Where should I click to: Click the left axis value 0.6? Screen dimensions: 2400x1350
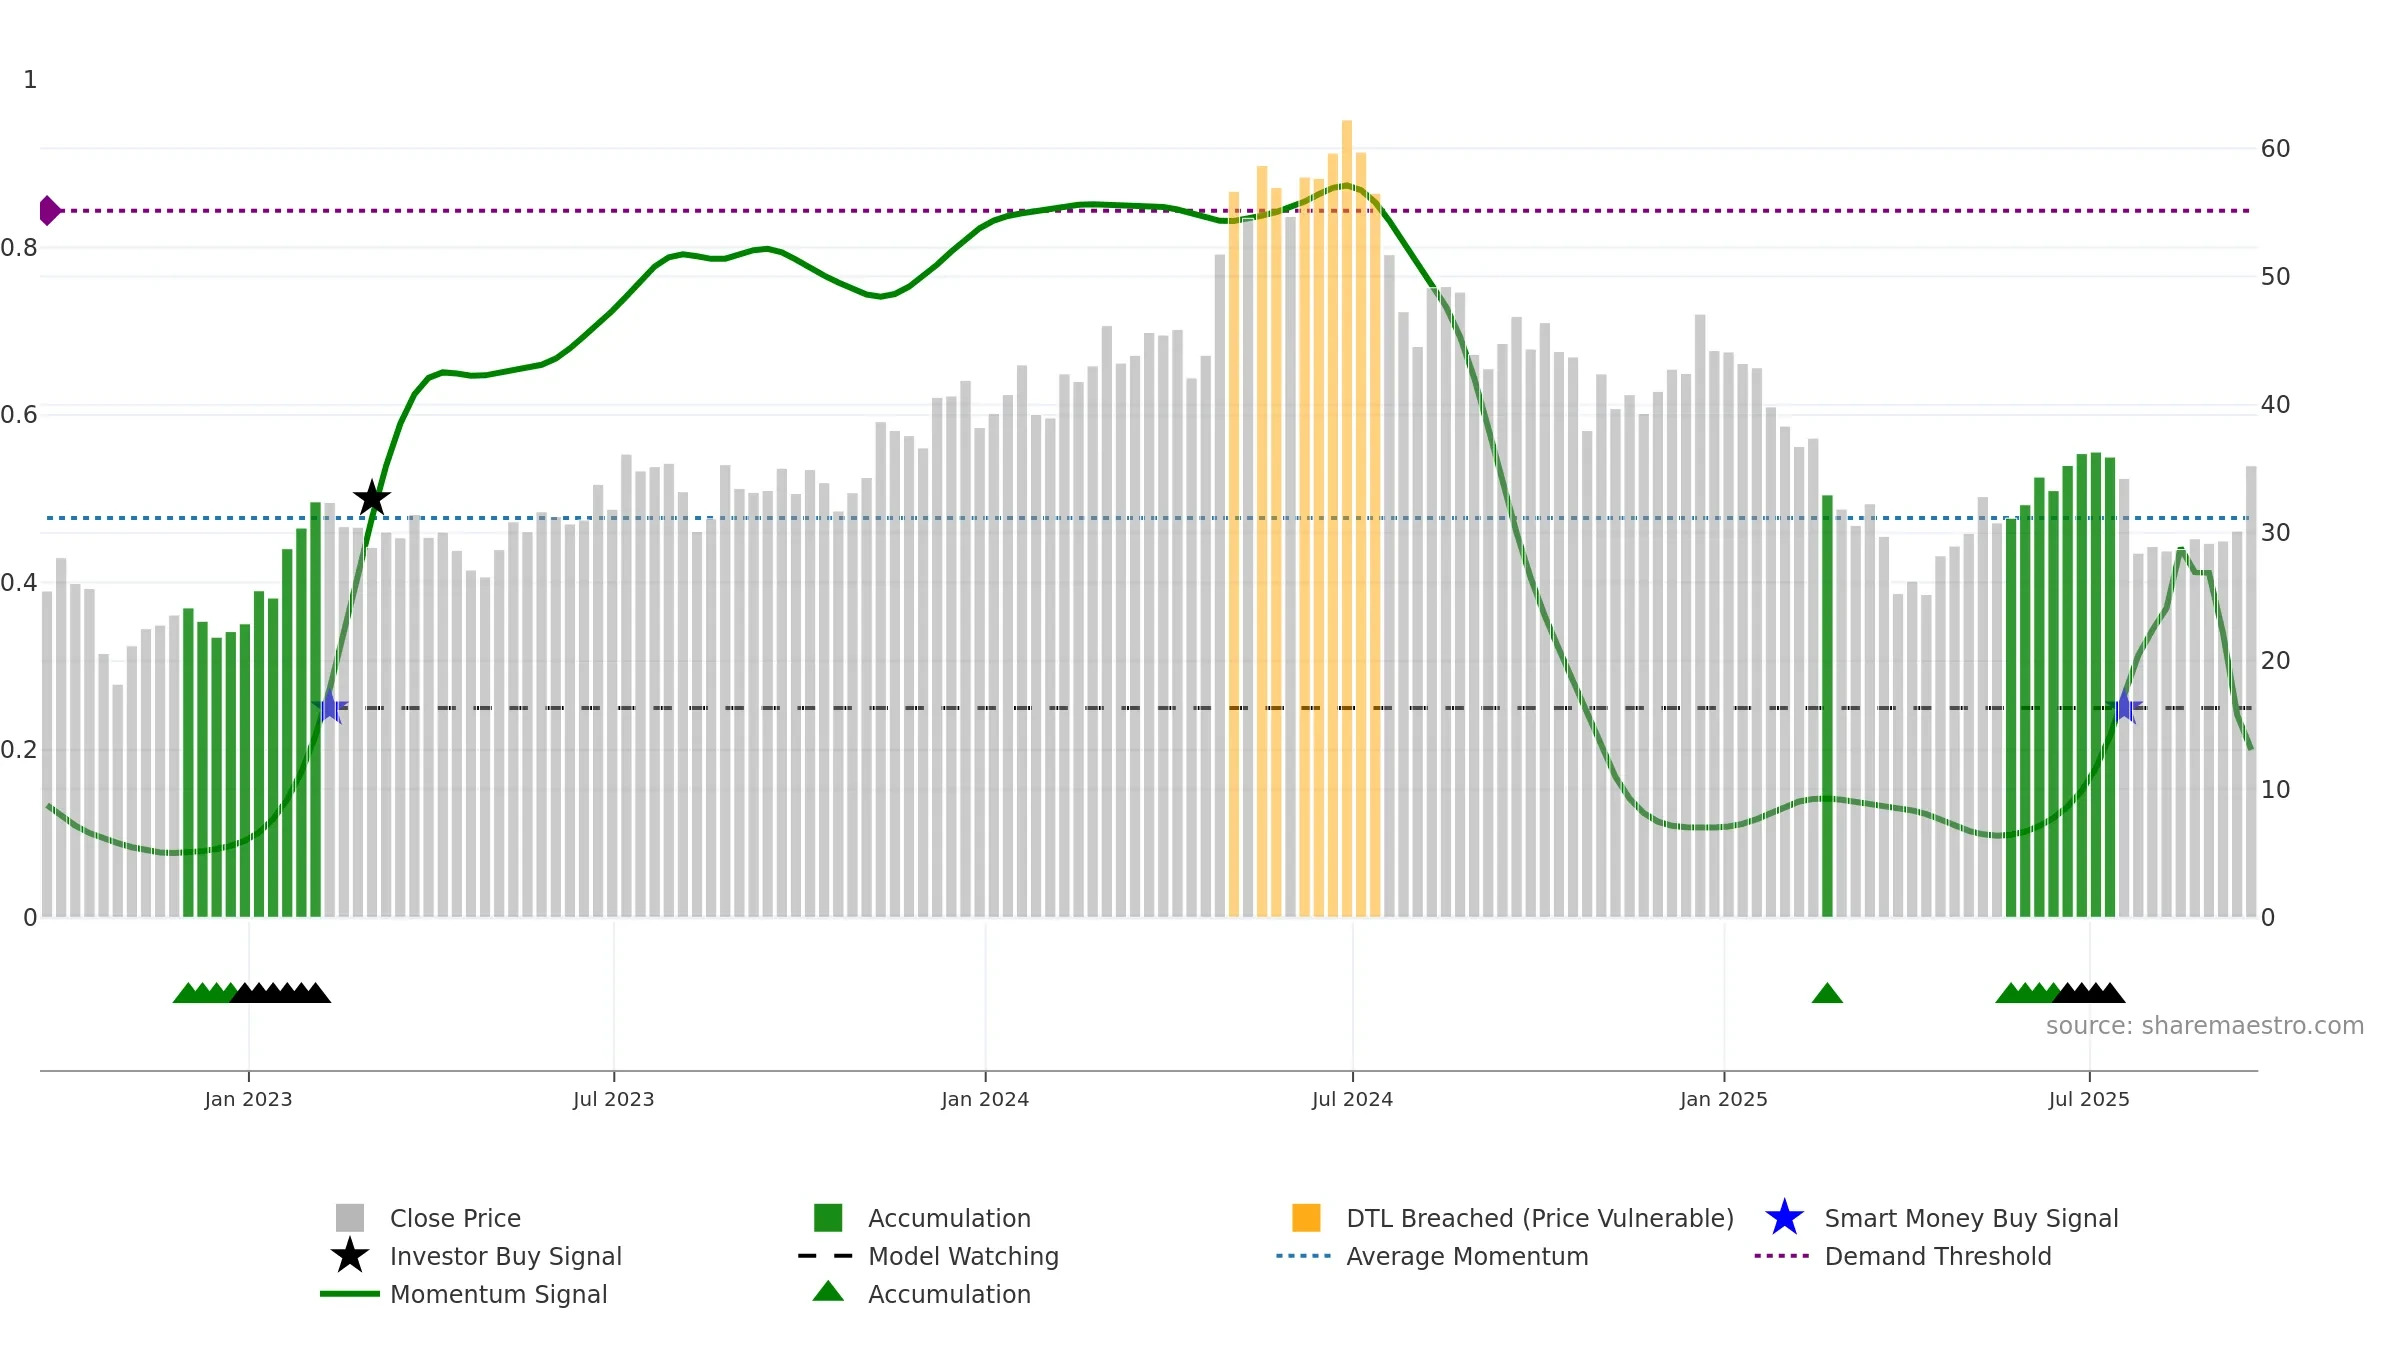[19, 415]
